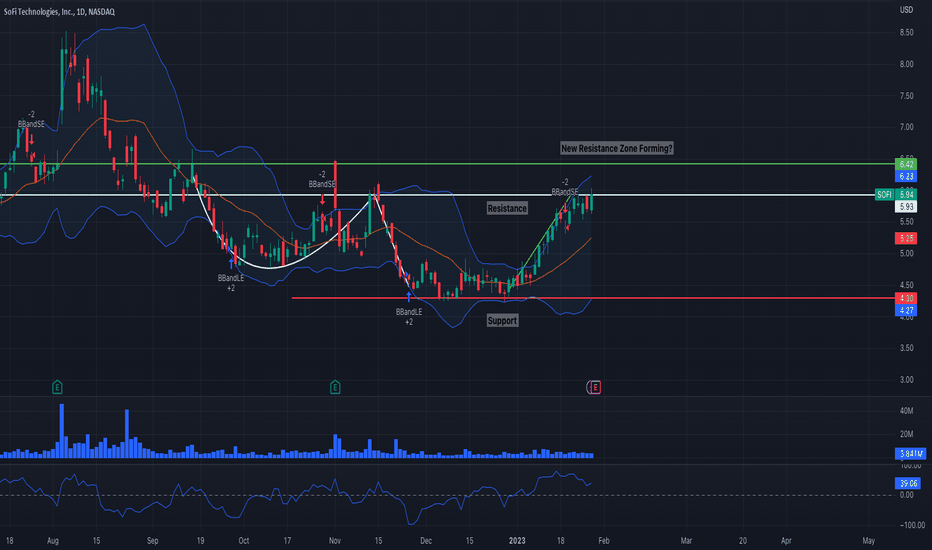
Task: Click the green 5.94 last price label
Action: click(x=906, y=194)
